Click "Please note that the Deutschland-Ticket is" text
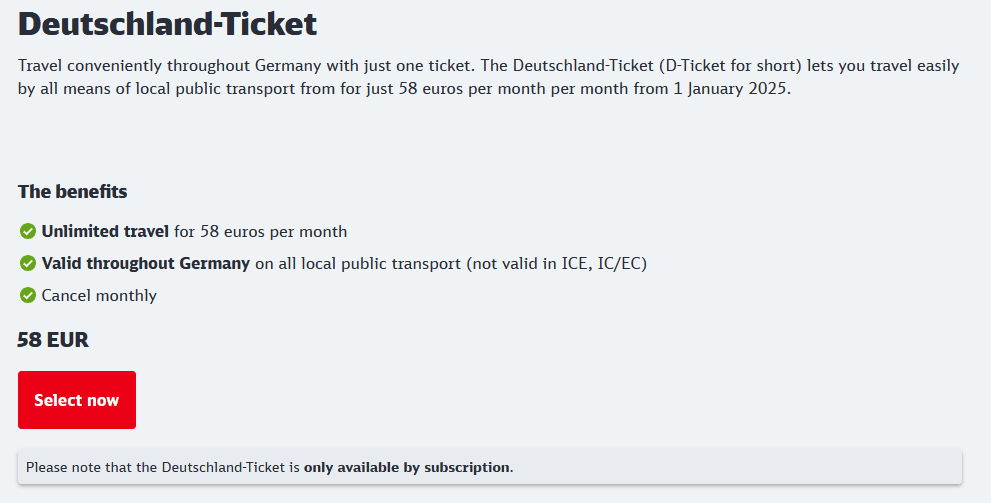991x503 pixels. pyautogui.click(x=163, y=467)
